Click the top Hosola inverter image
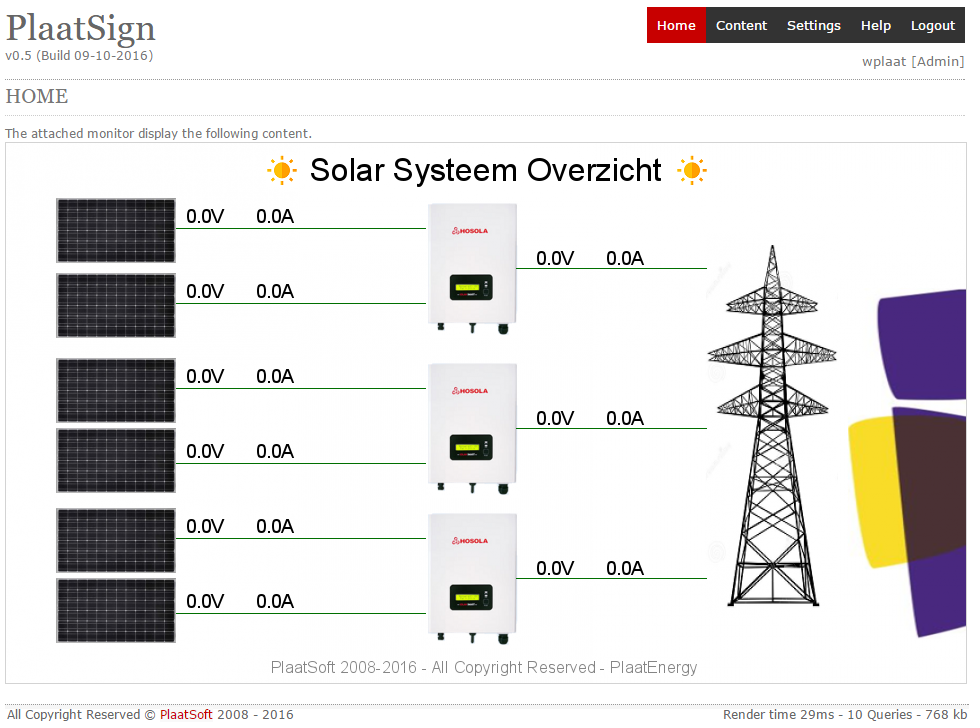Viewport: 980px width, 728px height. [472, 268]
